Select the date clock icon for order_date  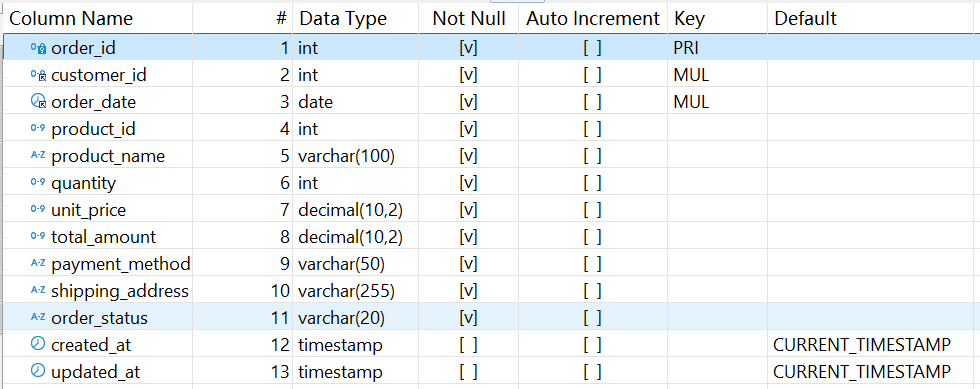pyautogui.click(x=38, y=102)
